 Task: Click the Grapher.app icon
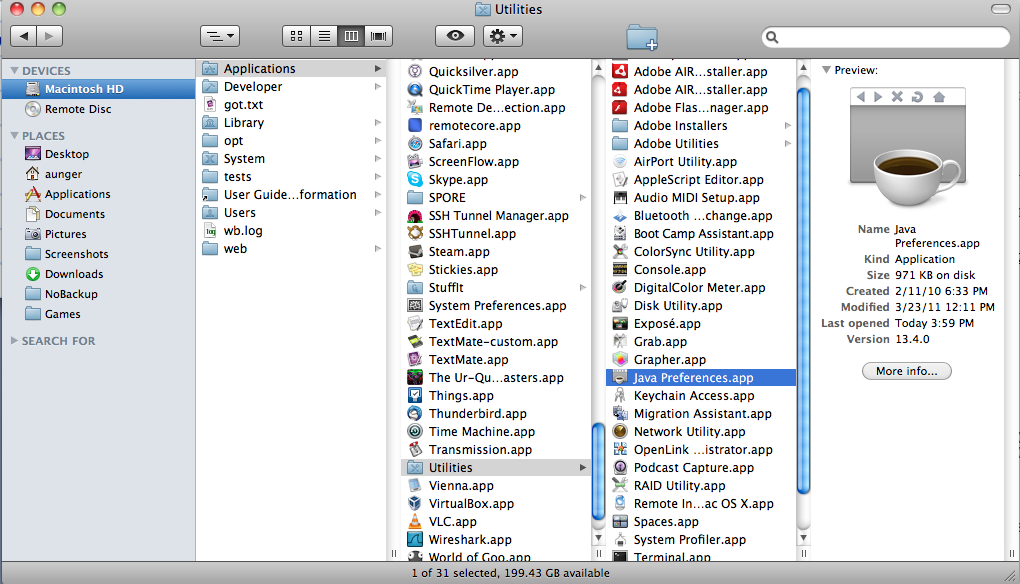(x=621, y=360)
